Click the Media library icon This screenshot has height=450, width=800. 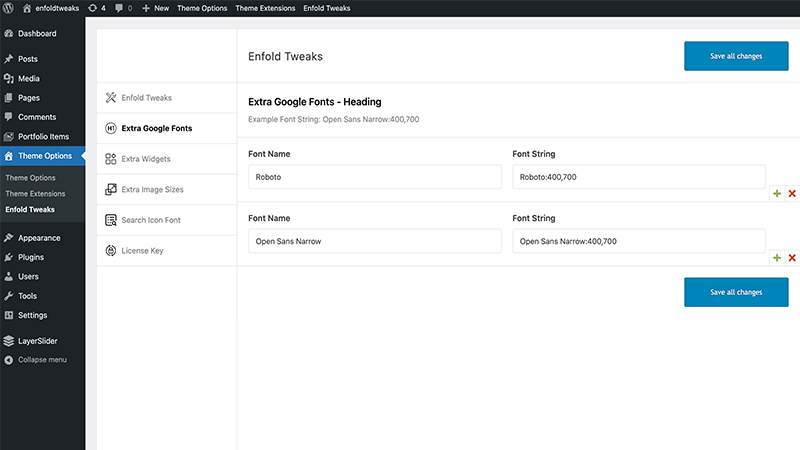[9, 79]
